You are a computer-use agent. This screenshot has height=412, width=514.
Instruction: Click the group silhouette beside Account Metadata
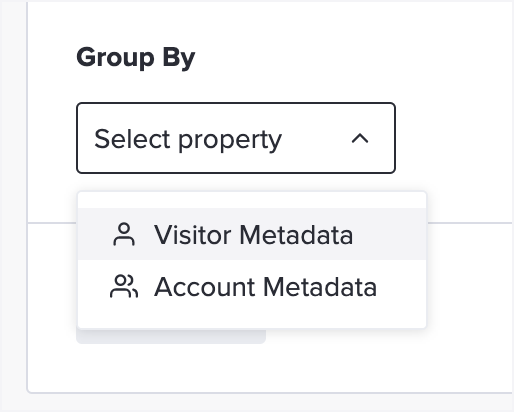point(124,286)
